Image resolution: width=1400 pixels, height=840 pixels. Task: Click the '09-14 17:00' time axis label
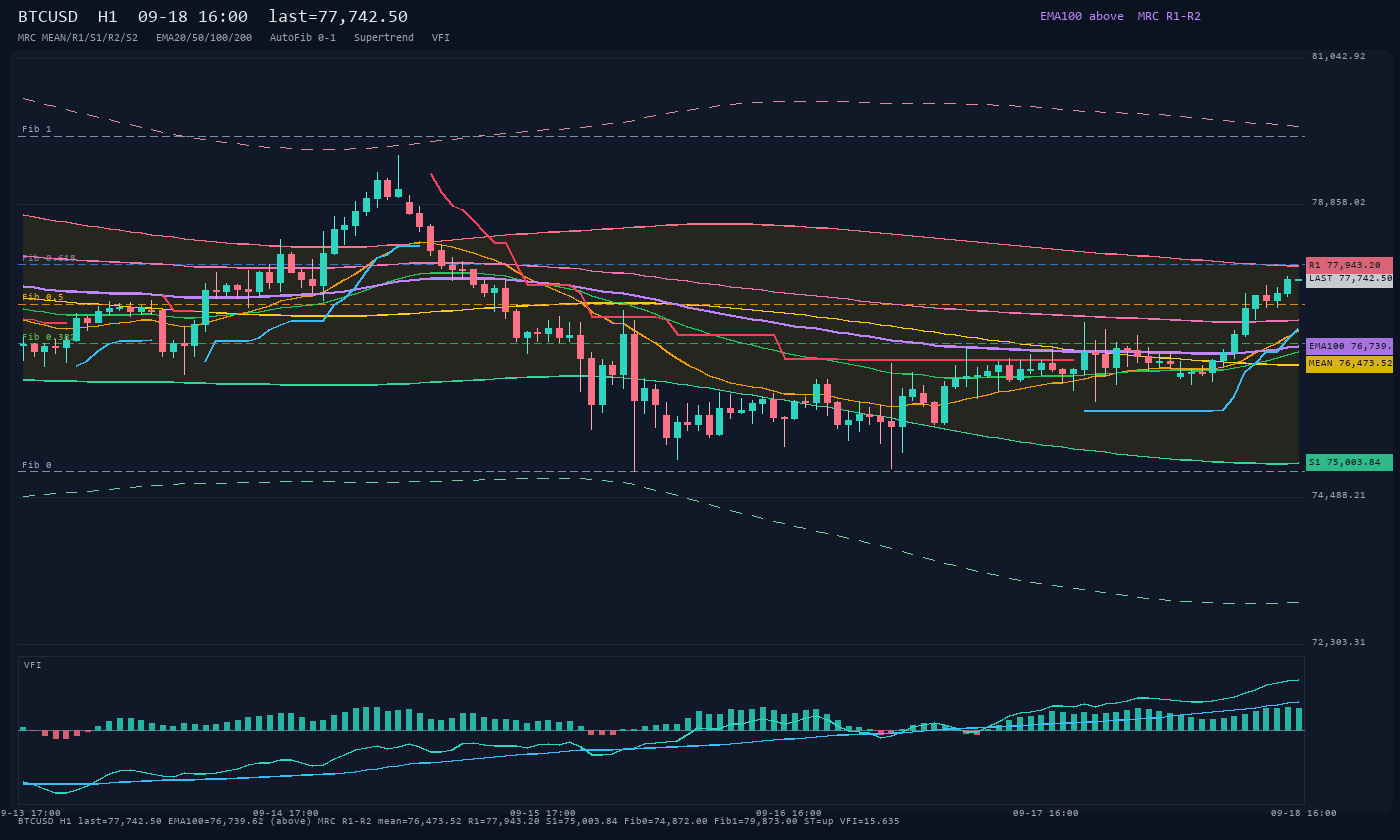click(x=286, y=813)
